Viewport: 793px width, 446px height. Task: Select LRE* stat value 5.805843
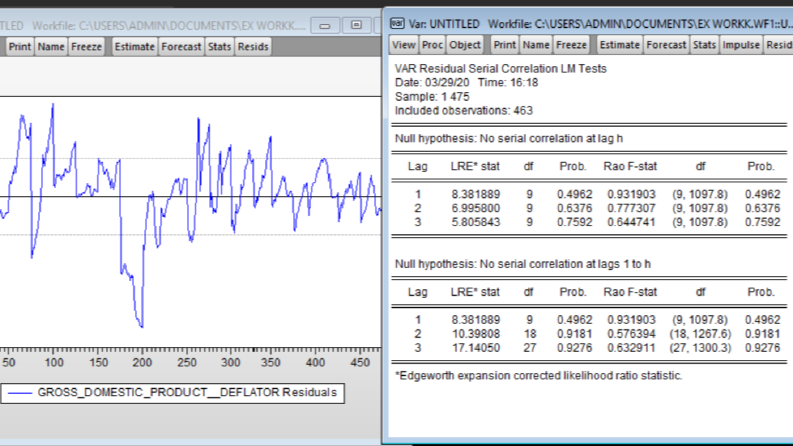(475, 222)
